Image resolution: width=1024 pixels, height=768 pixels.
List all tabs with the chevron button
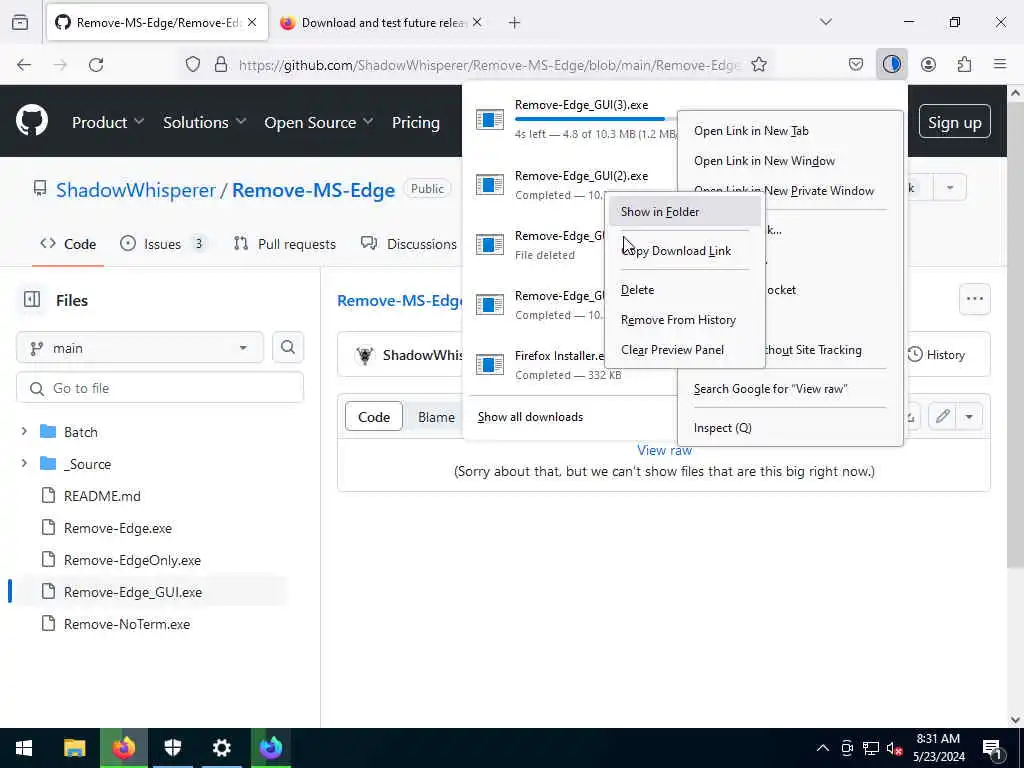(826, 22)
